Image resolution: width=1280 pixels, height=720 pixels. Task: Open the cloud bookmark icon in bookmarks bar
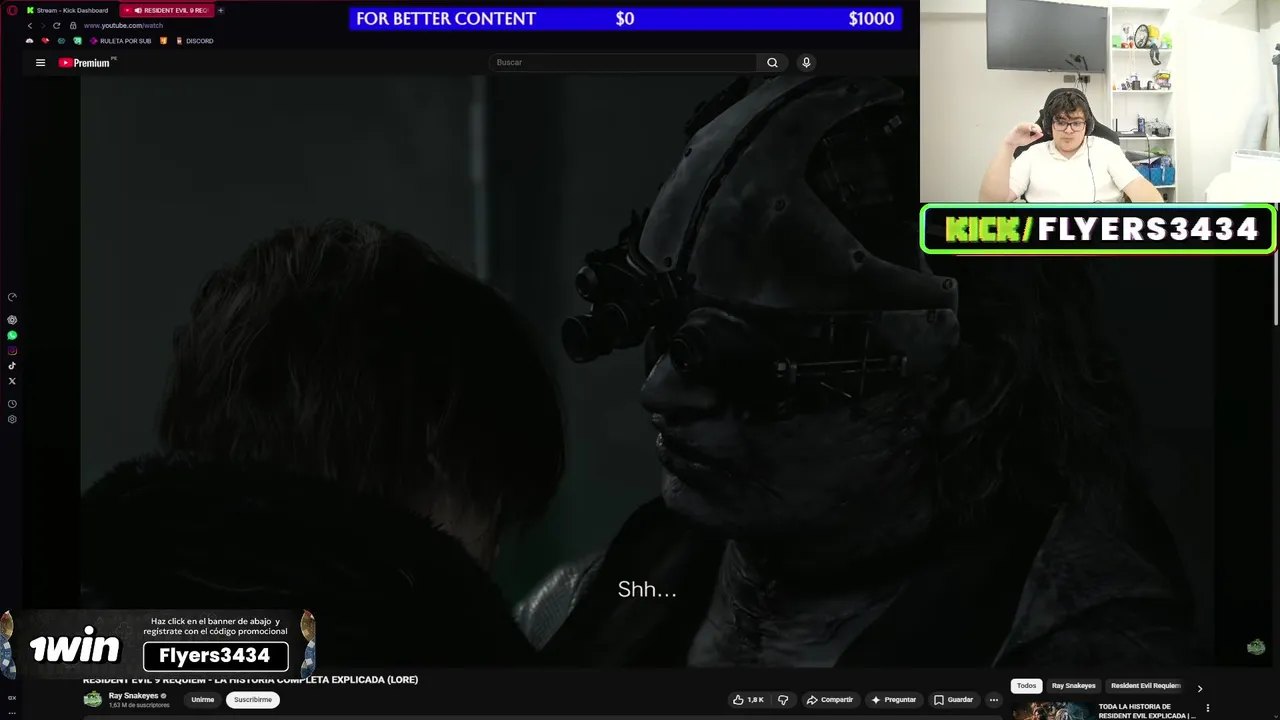[x=29, y=41]
